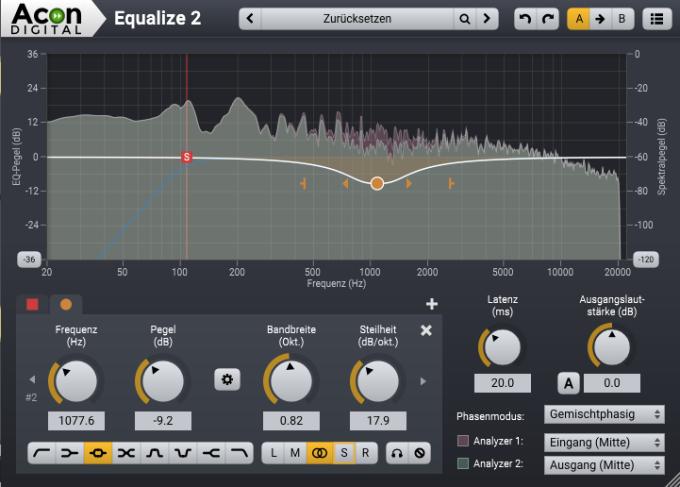Select the high cut filter type
The height and width of the screenshot is (487, 680).
pos(239,453)
